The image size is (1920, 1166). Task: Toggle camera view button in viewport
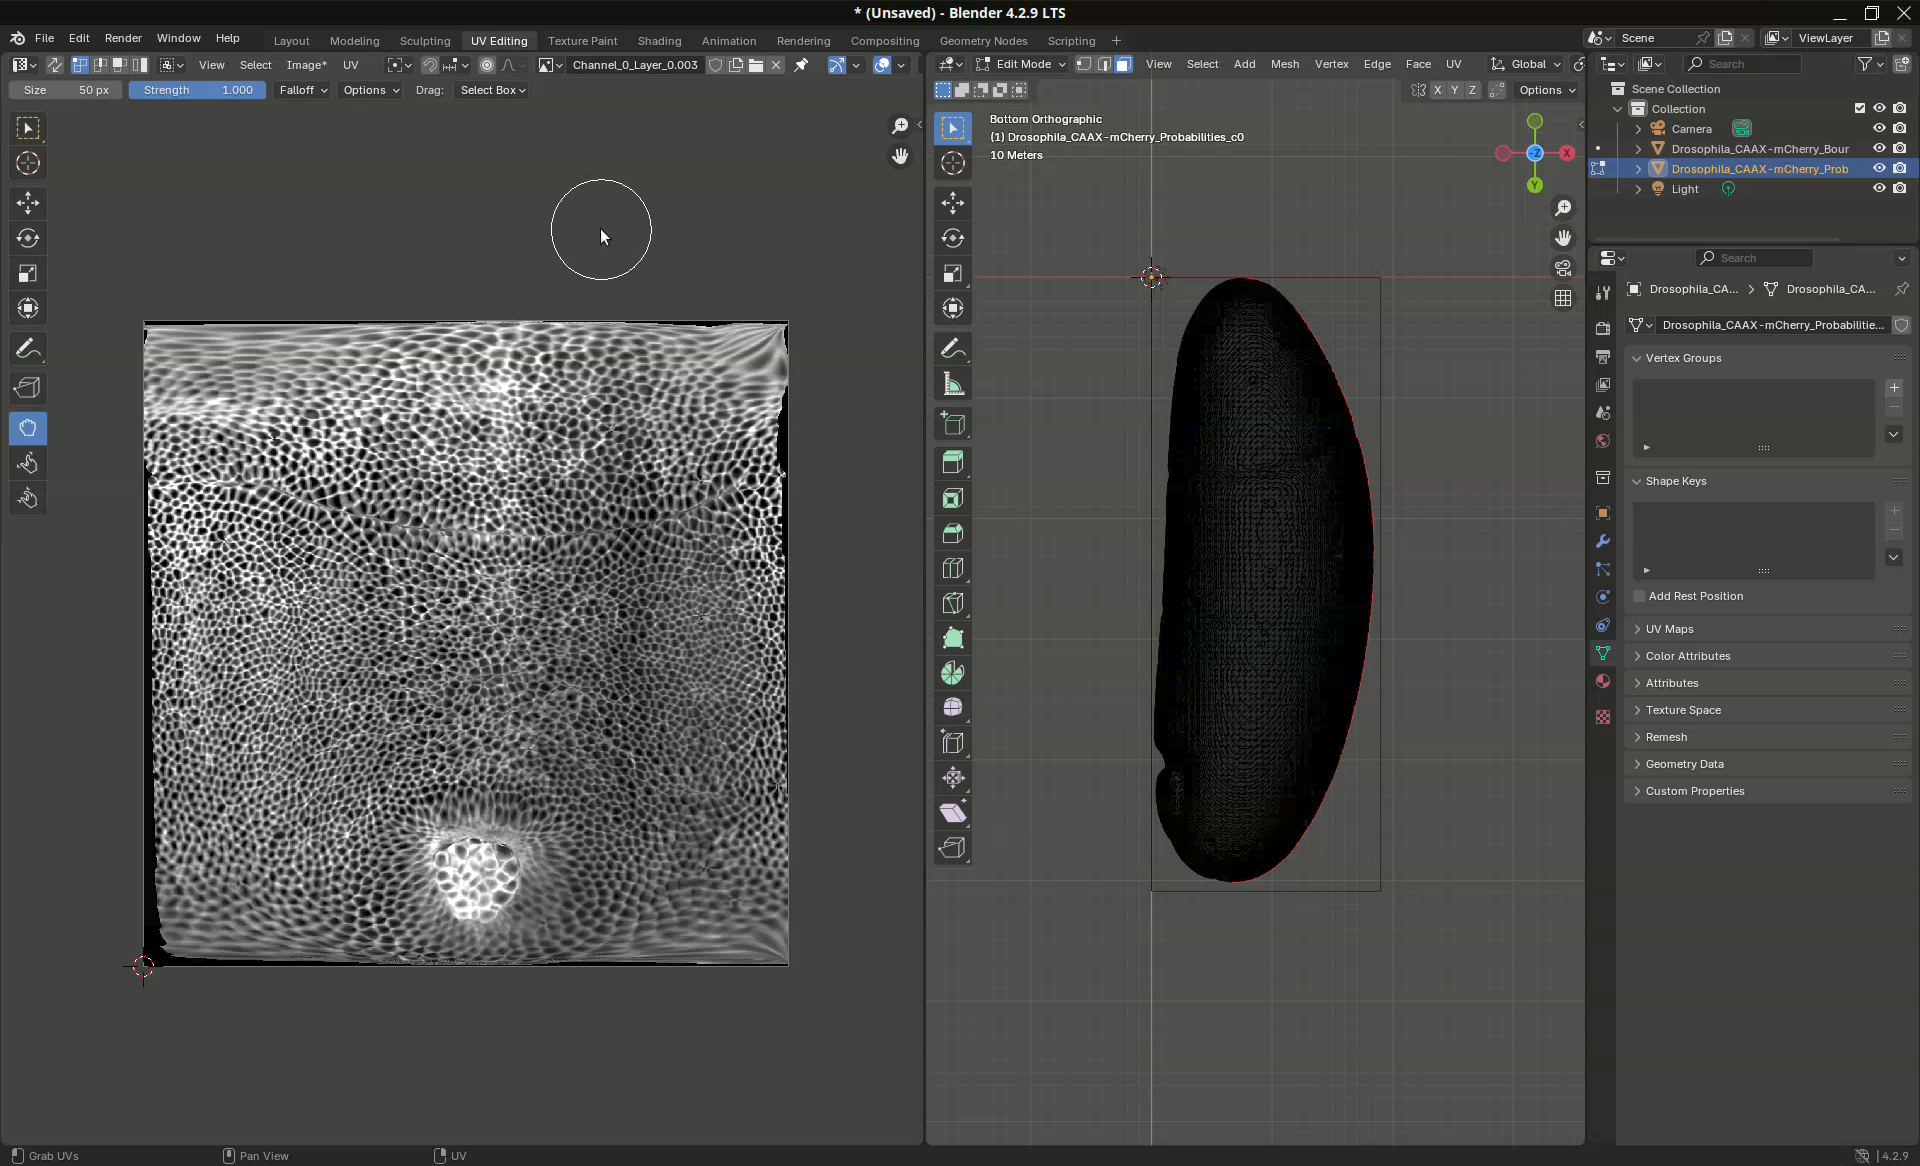[1563, 268]
